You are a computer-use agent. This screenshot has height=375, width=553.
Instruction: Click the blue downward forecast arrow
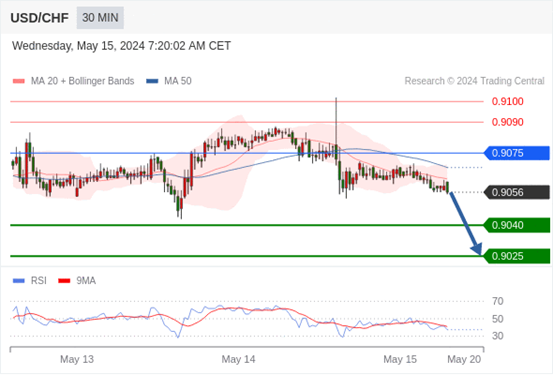pos(466,223)
